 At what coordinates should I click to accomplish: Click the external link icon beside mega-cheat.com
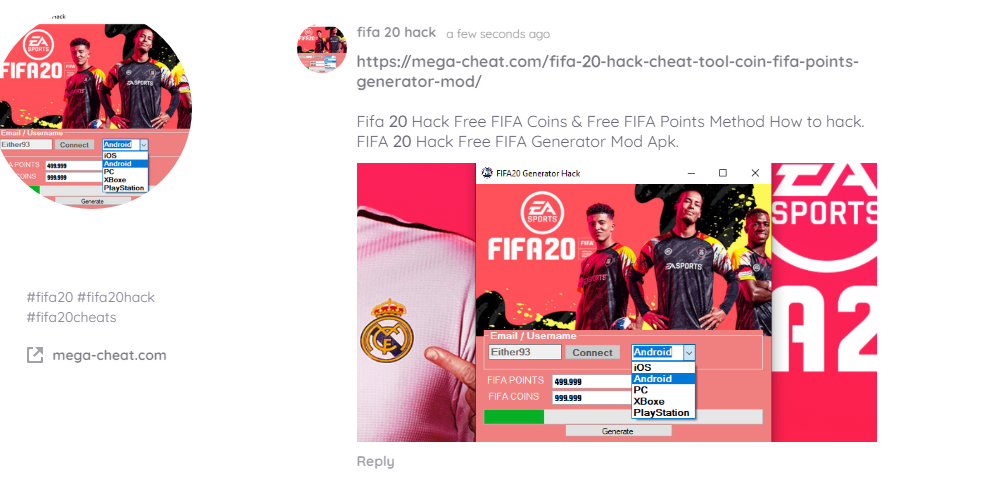click(35, 355)
